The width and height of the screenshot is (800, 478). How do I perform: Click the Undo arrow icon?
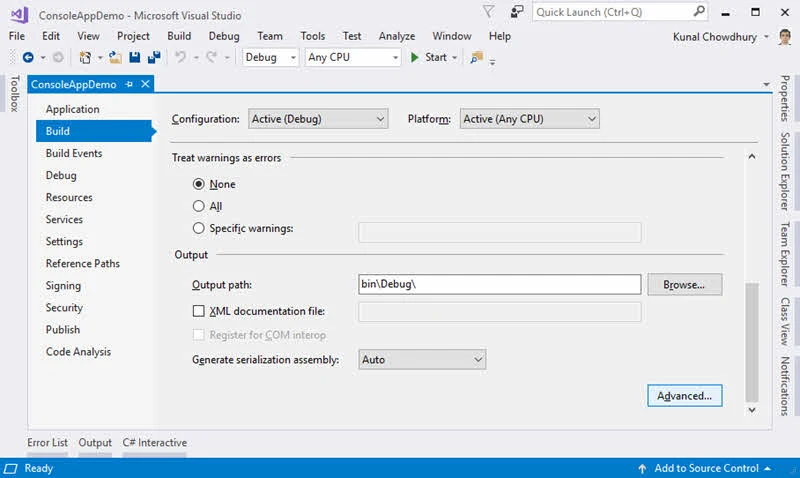(180, 57)
